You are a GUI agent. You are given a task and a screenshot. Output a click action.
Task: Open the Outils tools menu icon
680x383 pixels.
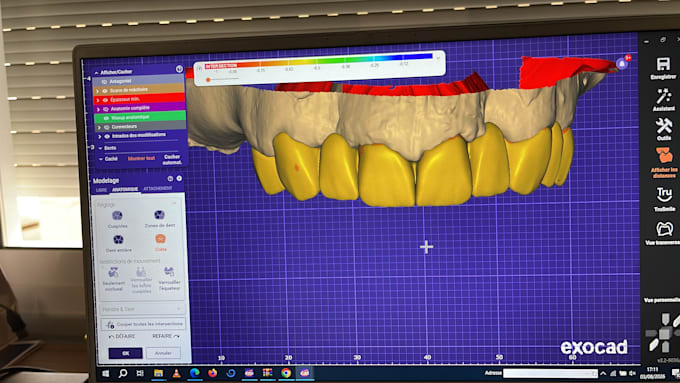coord(664,126)
